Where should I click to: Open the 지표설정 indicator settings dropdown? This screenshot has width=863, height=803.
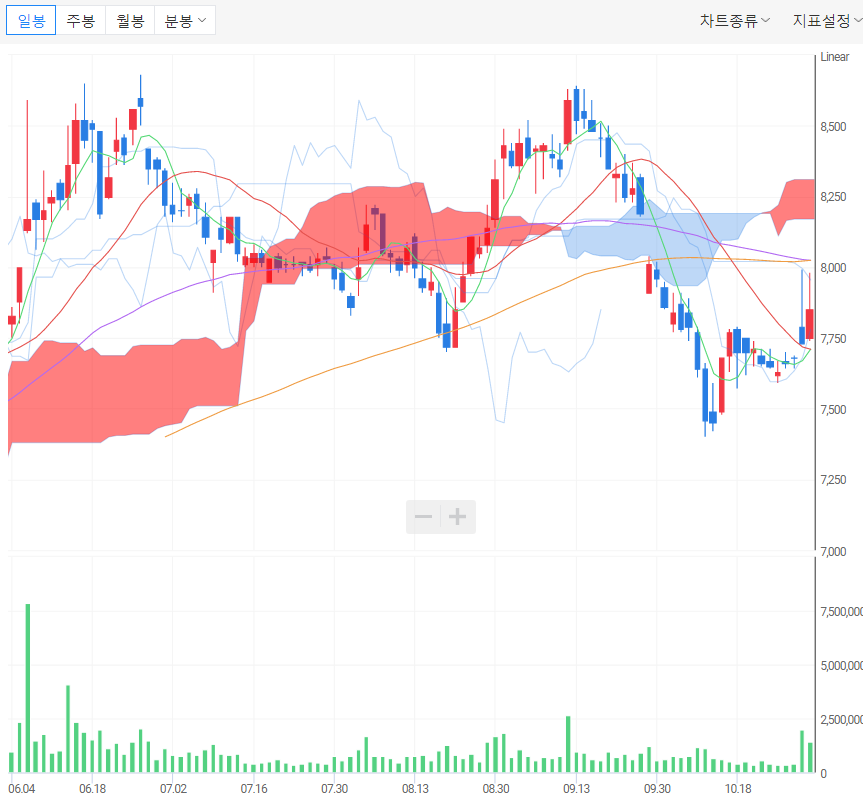click(x=827, y=21)
